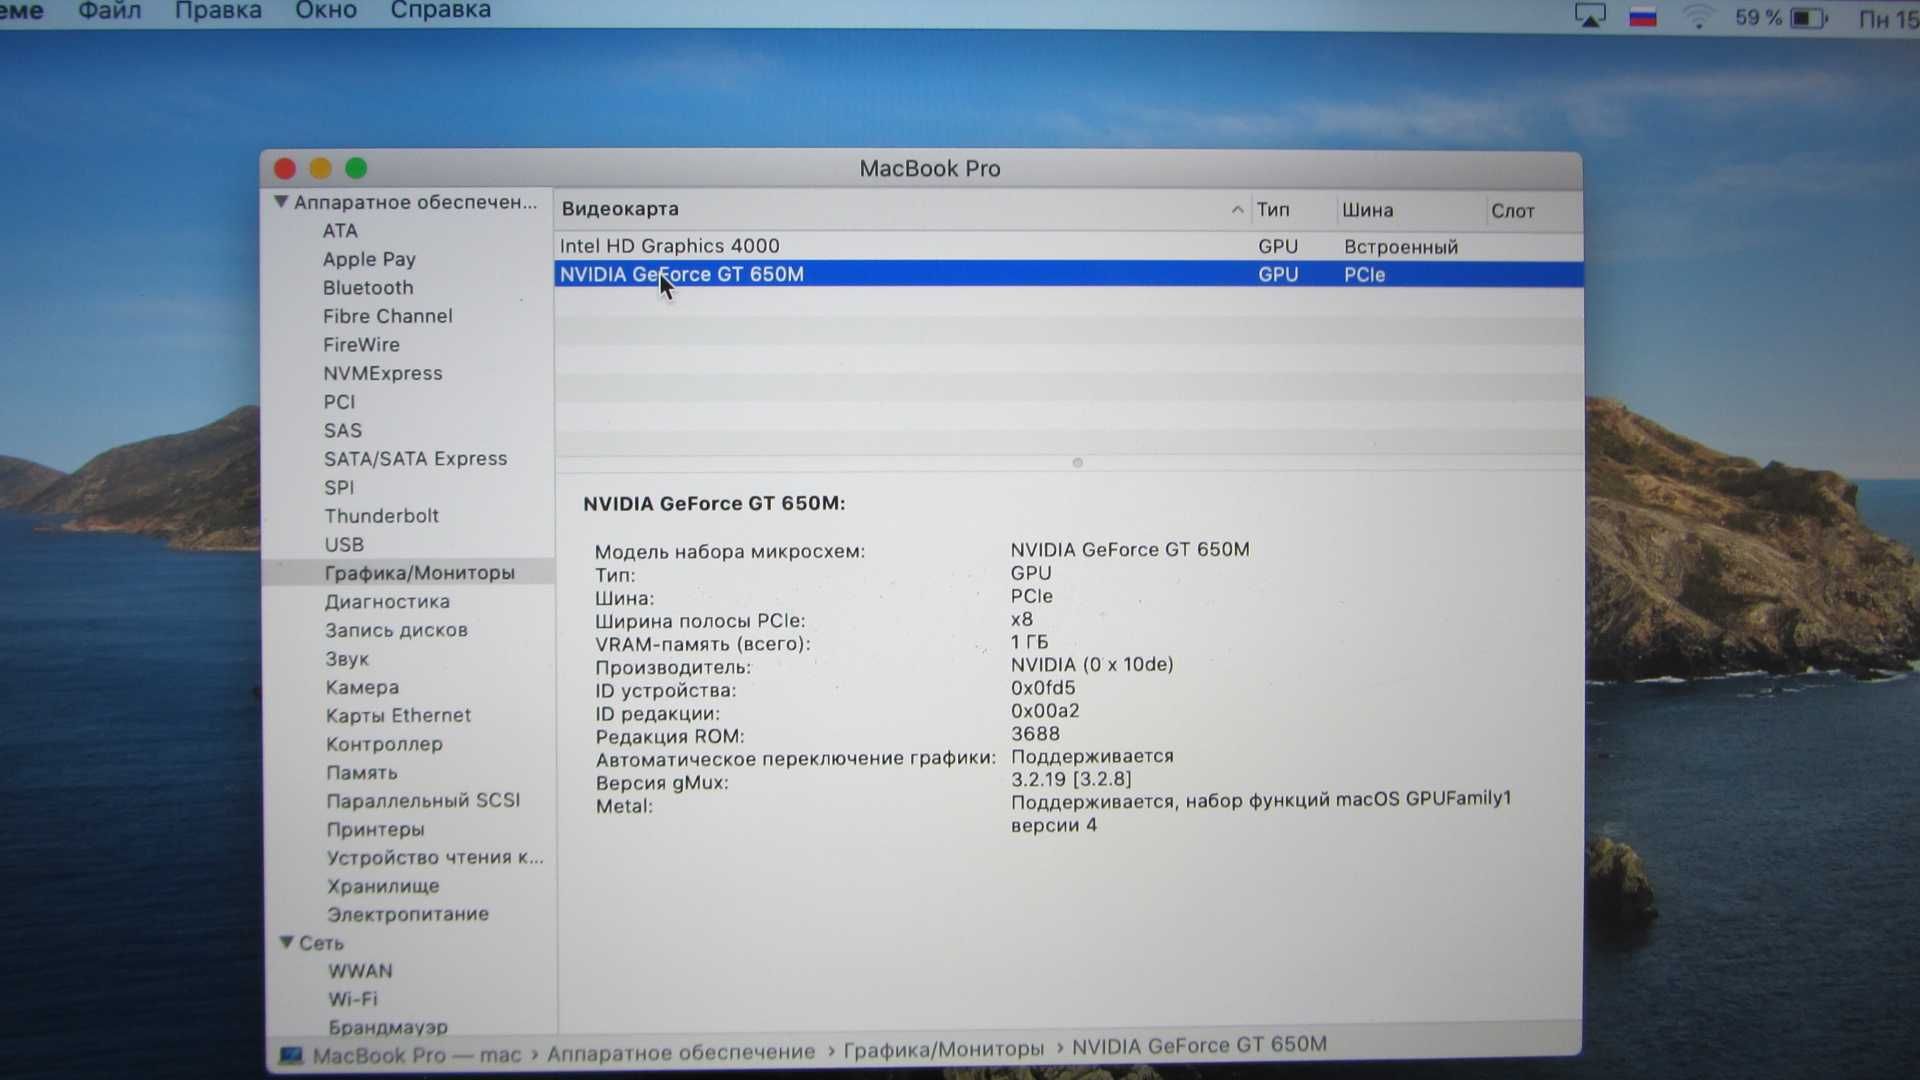Viewport: 1920px width, 1080px height.
Task: Open the Файл menu
Action: pyautogui.click(x=109, y=11)
